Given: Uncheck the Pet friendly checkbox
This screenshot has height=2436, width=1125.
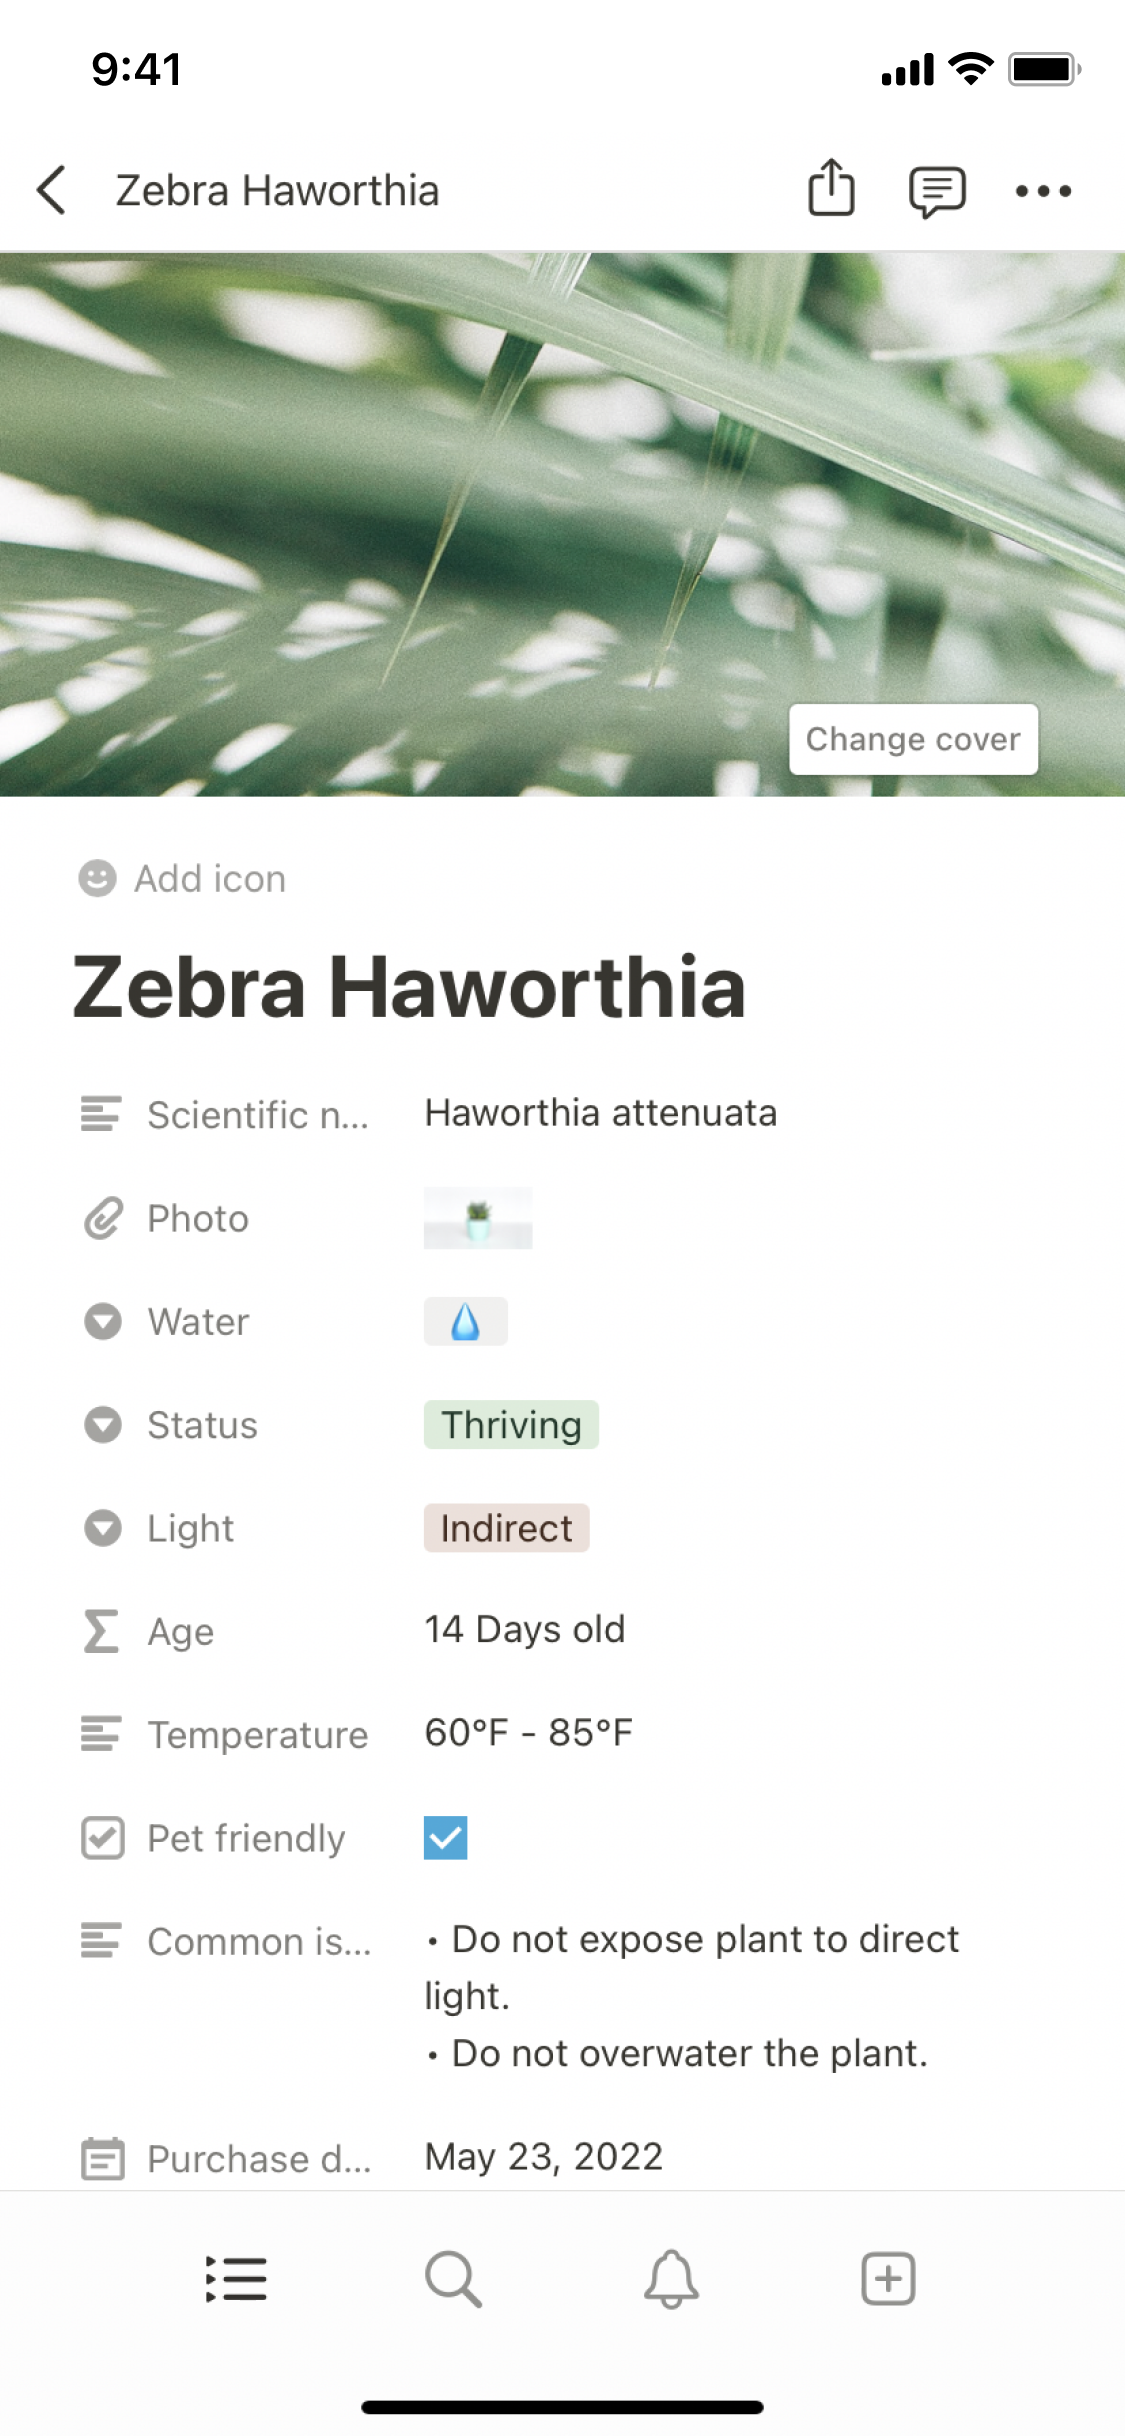Looking at the screenshot, I should (x=446, y=1838).
